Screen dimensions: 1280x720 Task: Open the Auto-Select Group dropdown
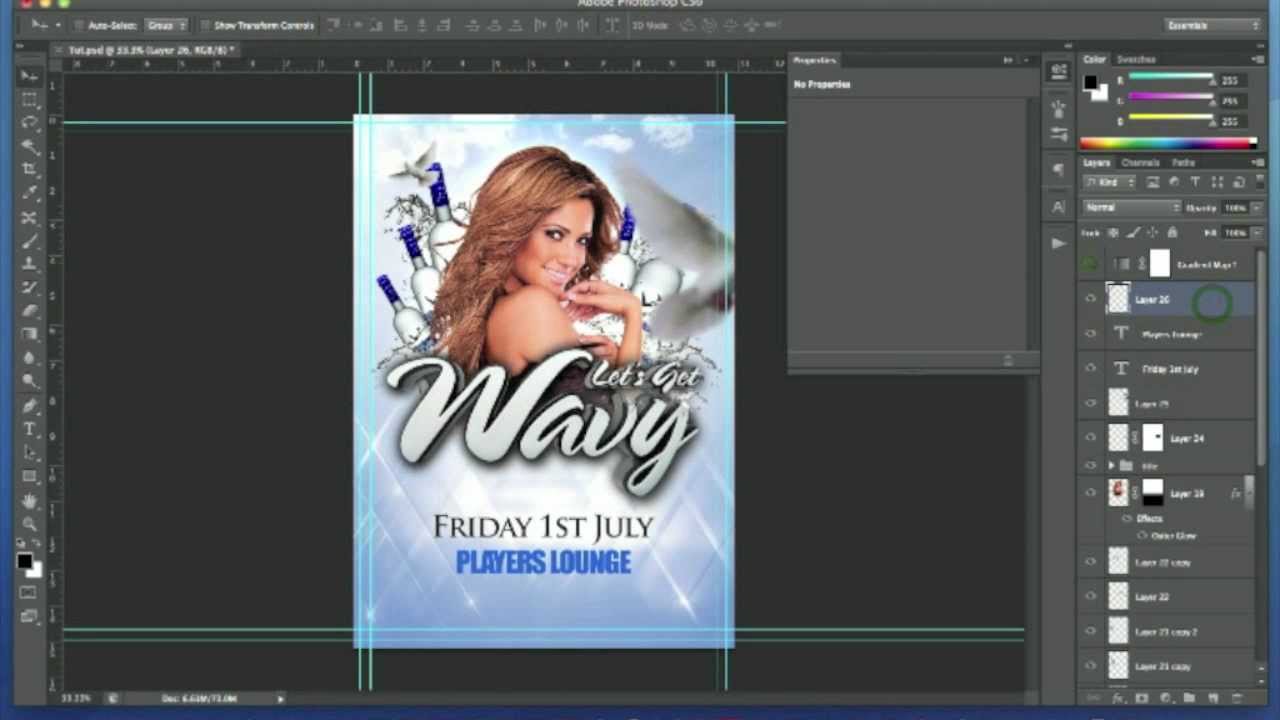click(167, 25)
